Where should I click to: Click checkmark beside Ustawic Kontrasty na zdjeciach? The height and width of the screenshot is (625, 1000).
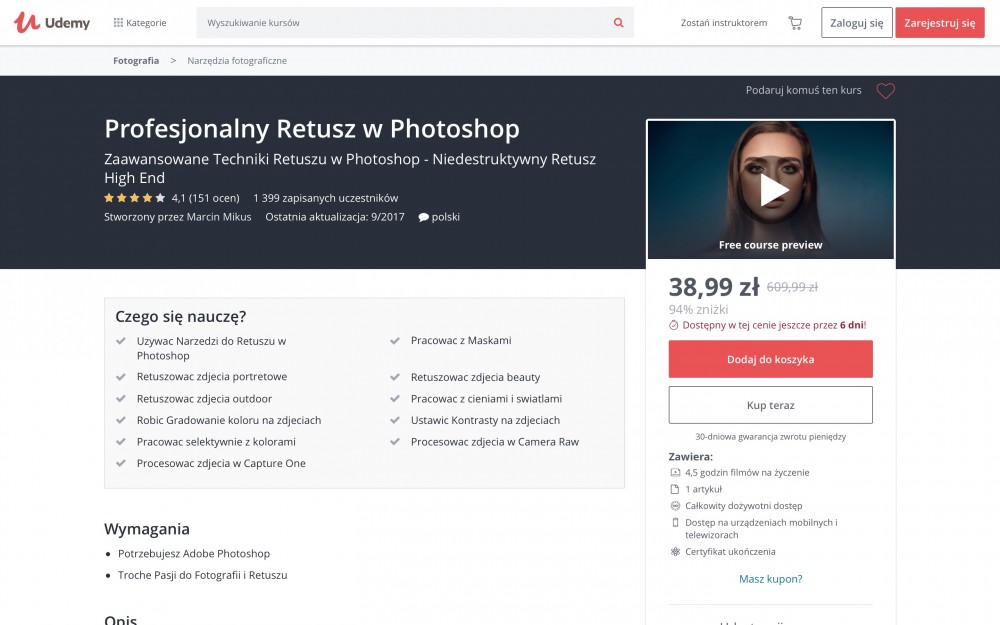click(395, 420)
